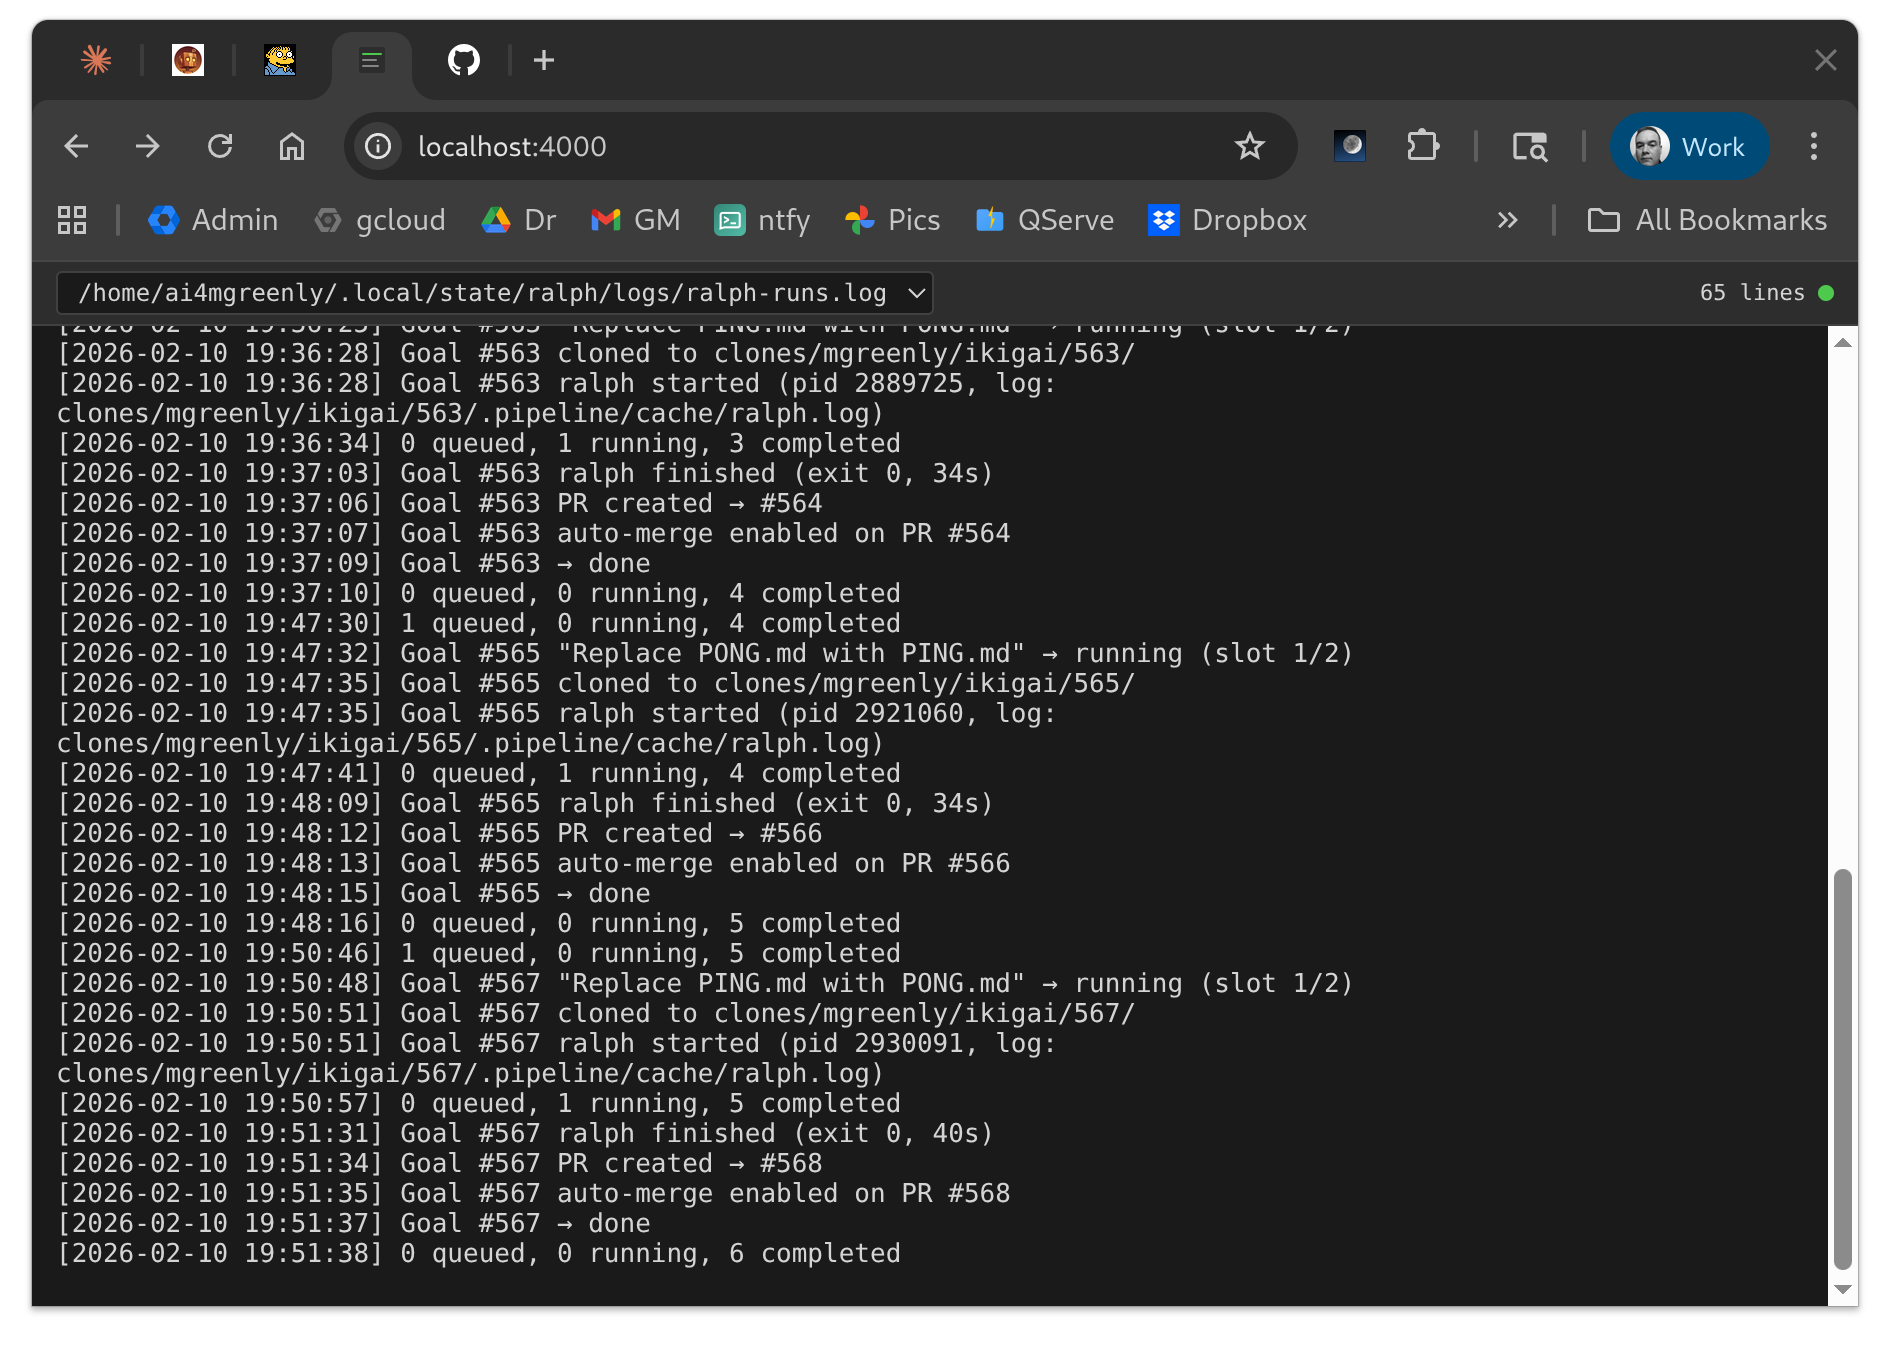
Task: Click the dark-mode moon extension icon
Action: pos(1349,146)
